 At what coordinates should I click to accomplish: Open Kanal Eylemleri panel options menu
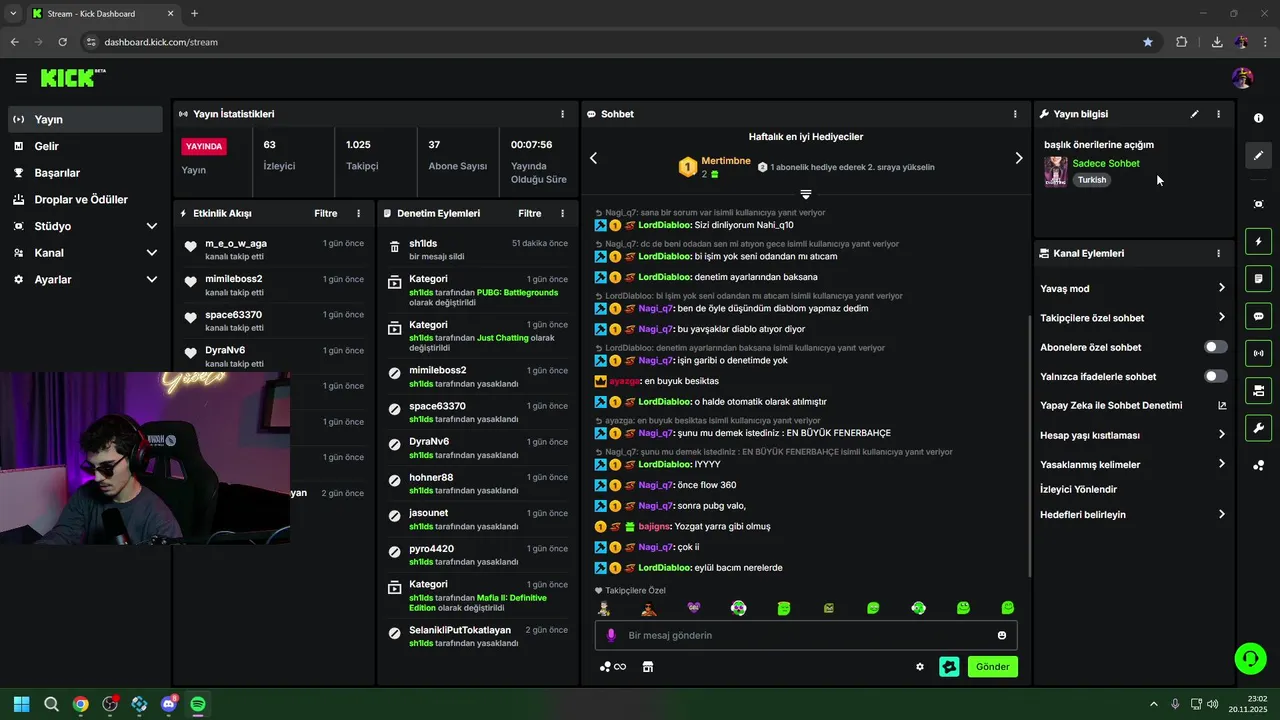pos(1218,253)
